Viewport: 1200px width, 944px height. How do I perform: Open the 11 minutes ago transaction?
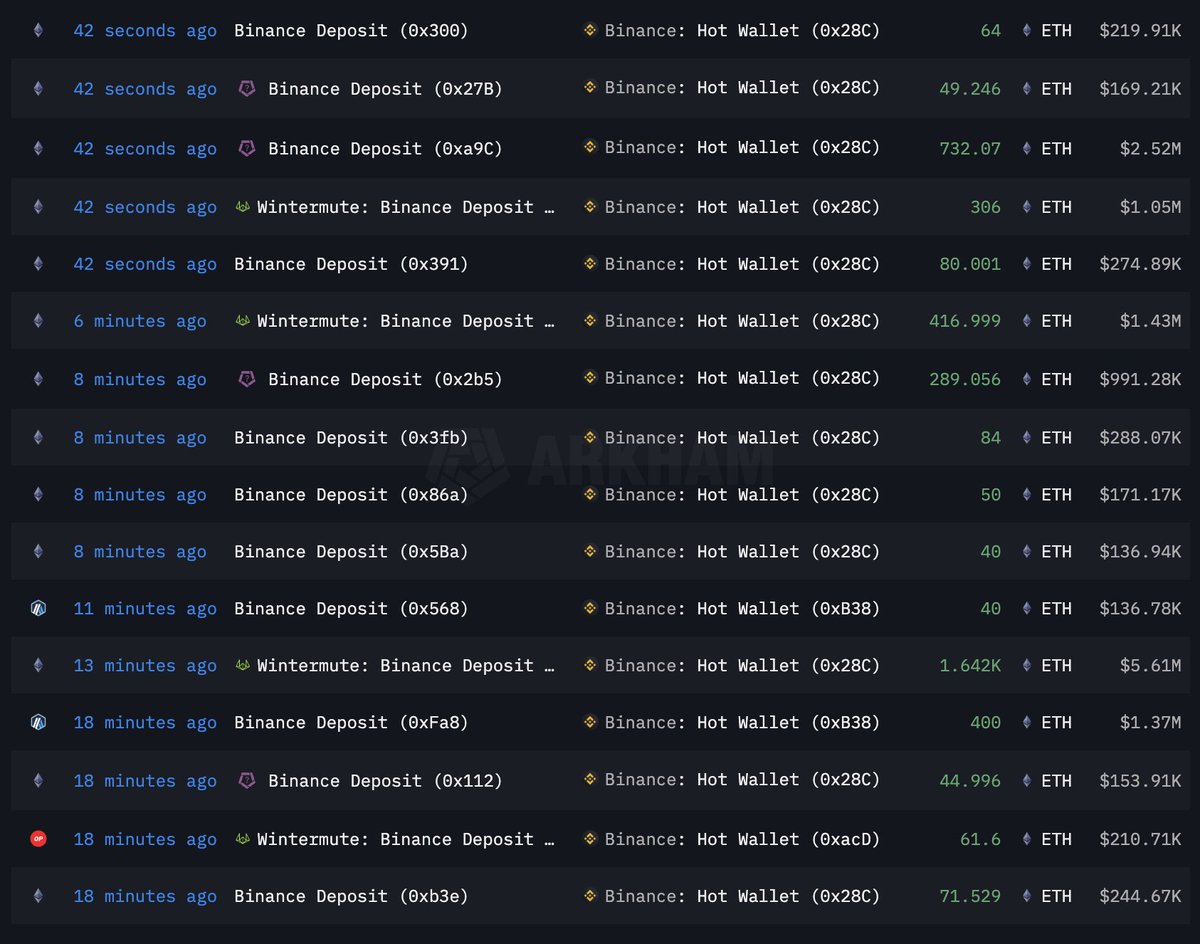(x=145, y=608)
